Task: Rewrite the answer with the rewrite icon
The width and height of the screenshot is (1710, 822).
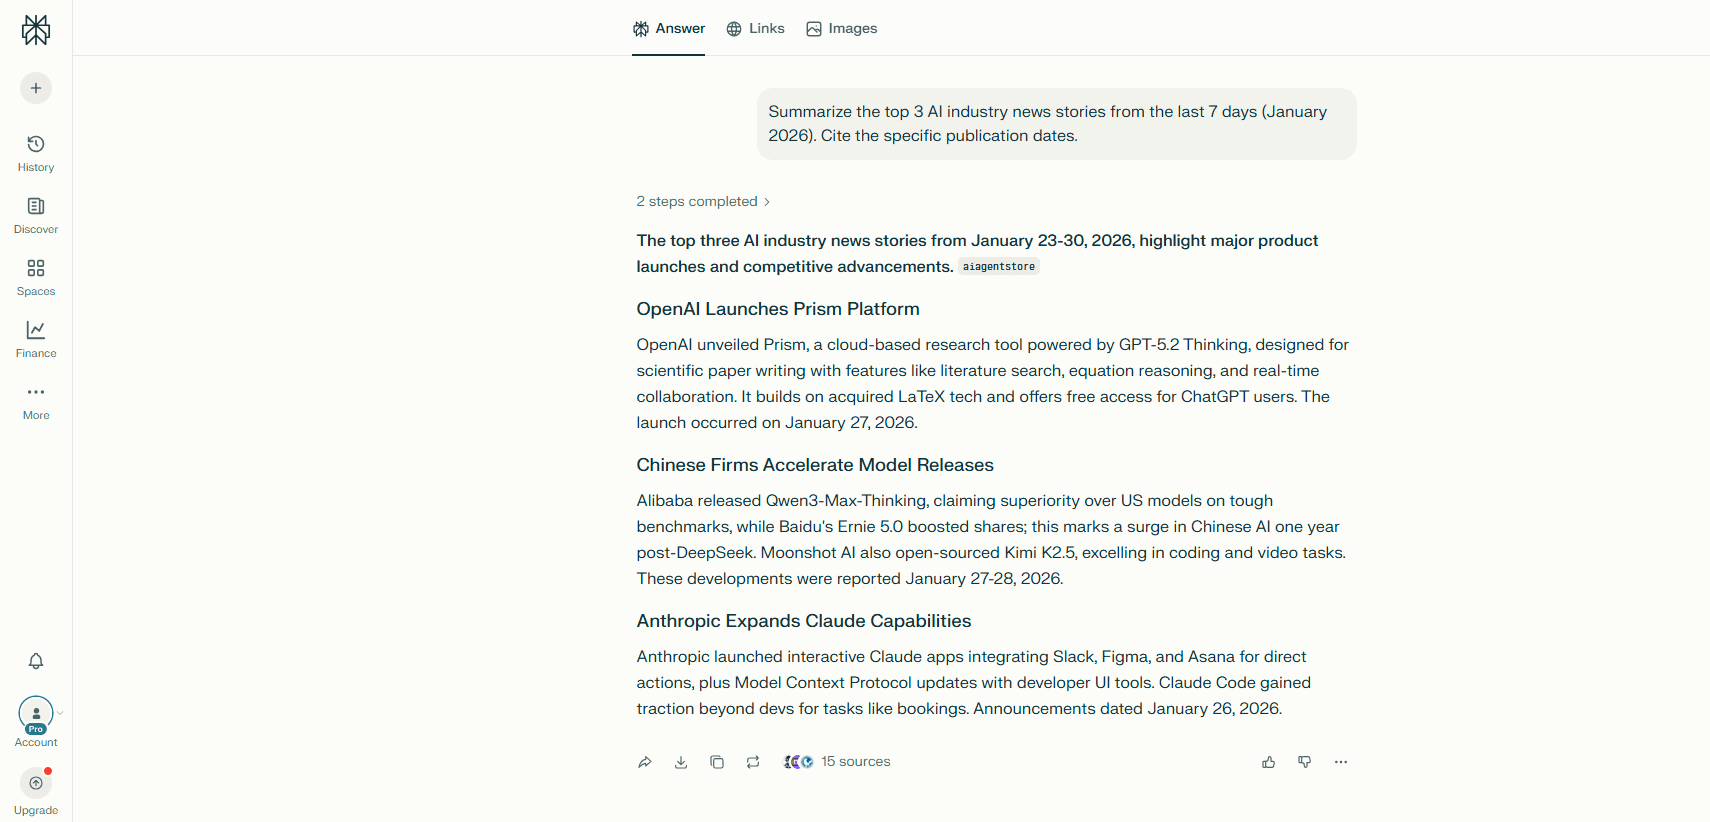Action: (x=753, y=762)
